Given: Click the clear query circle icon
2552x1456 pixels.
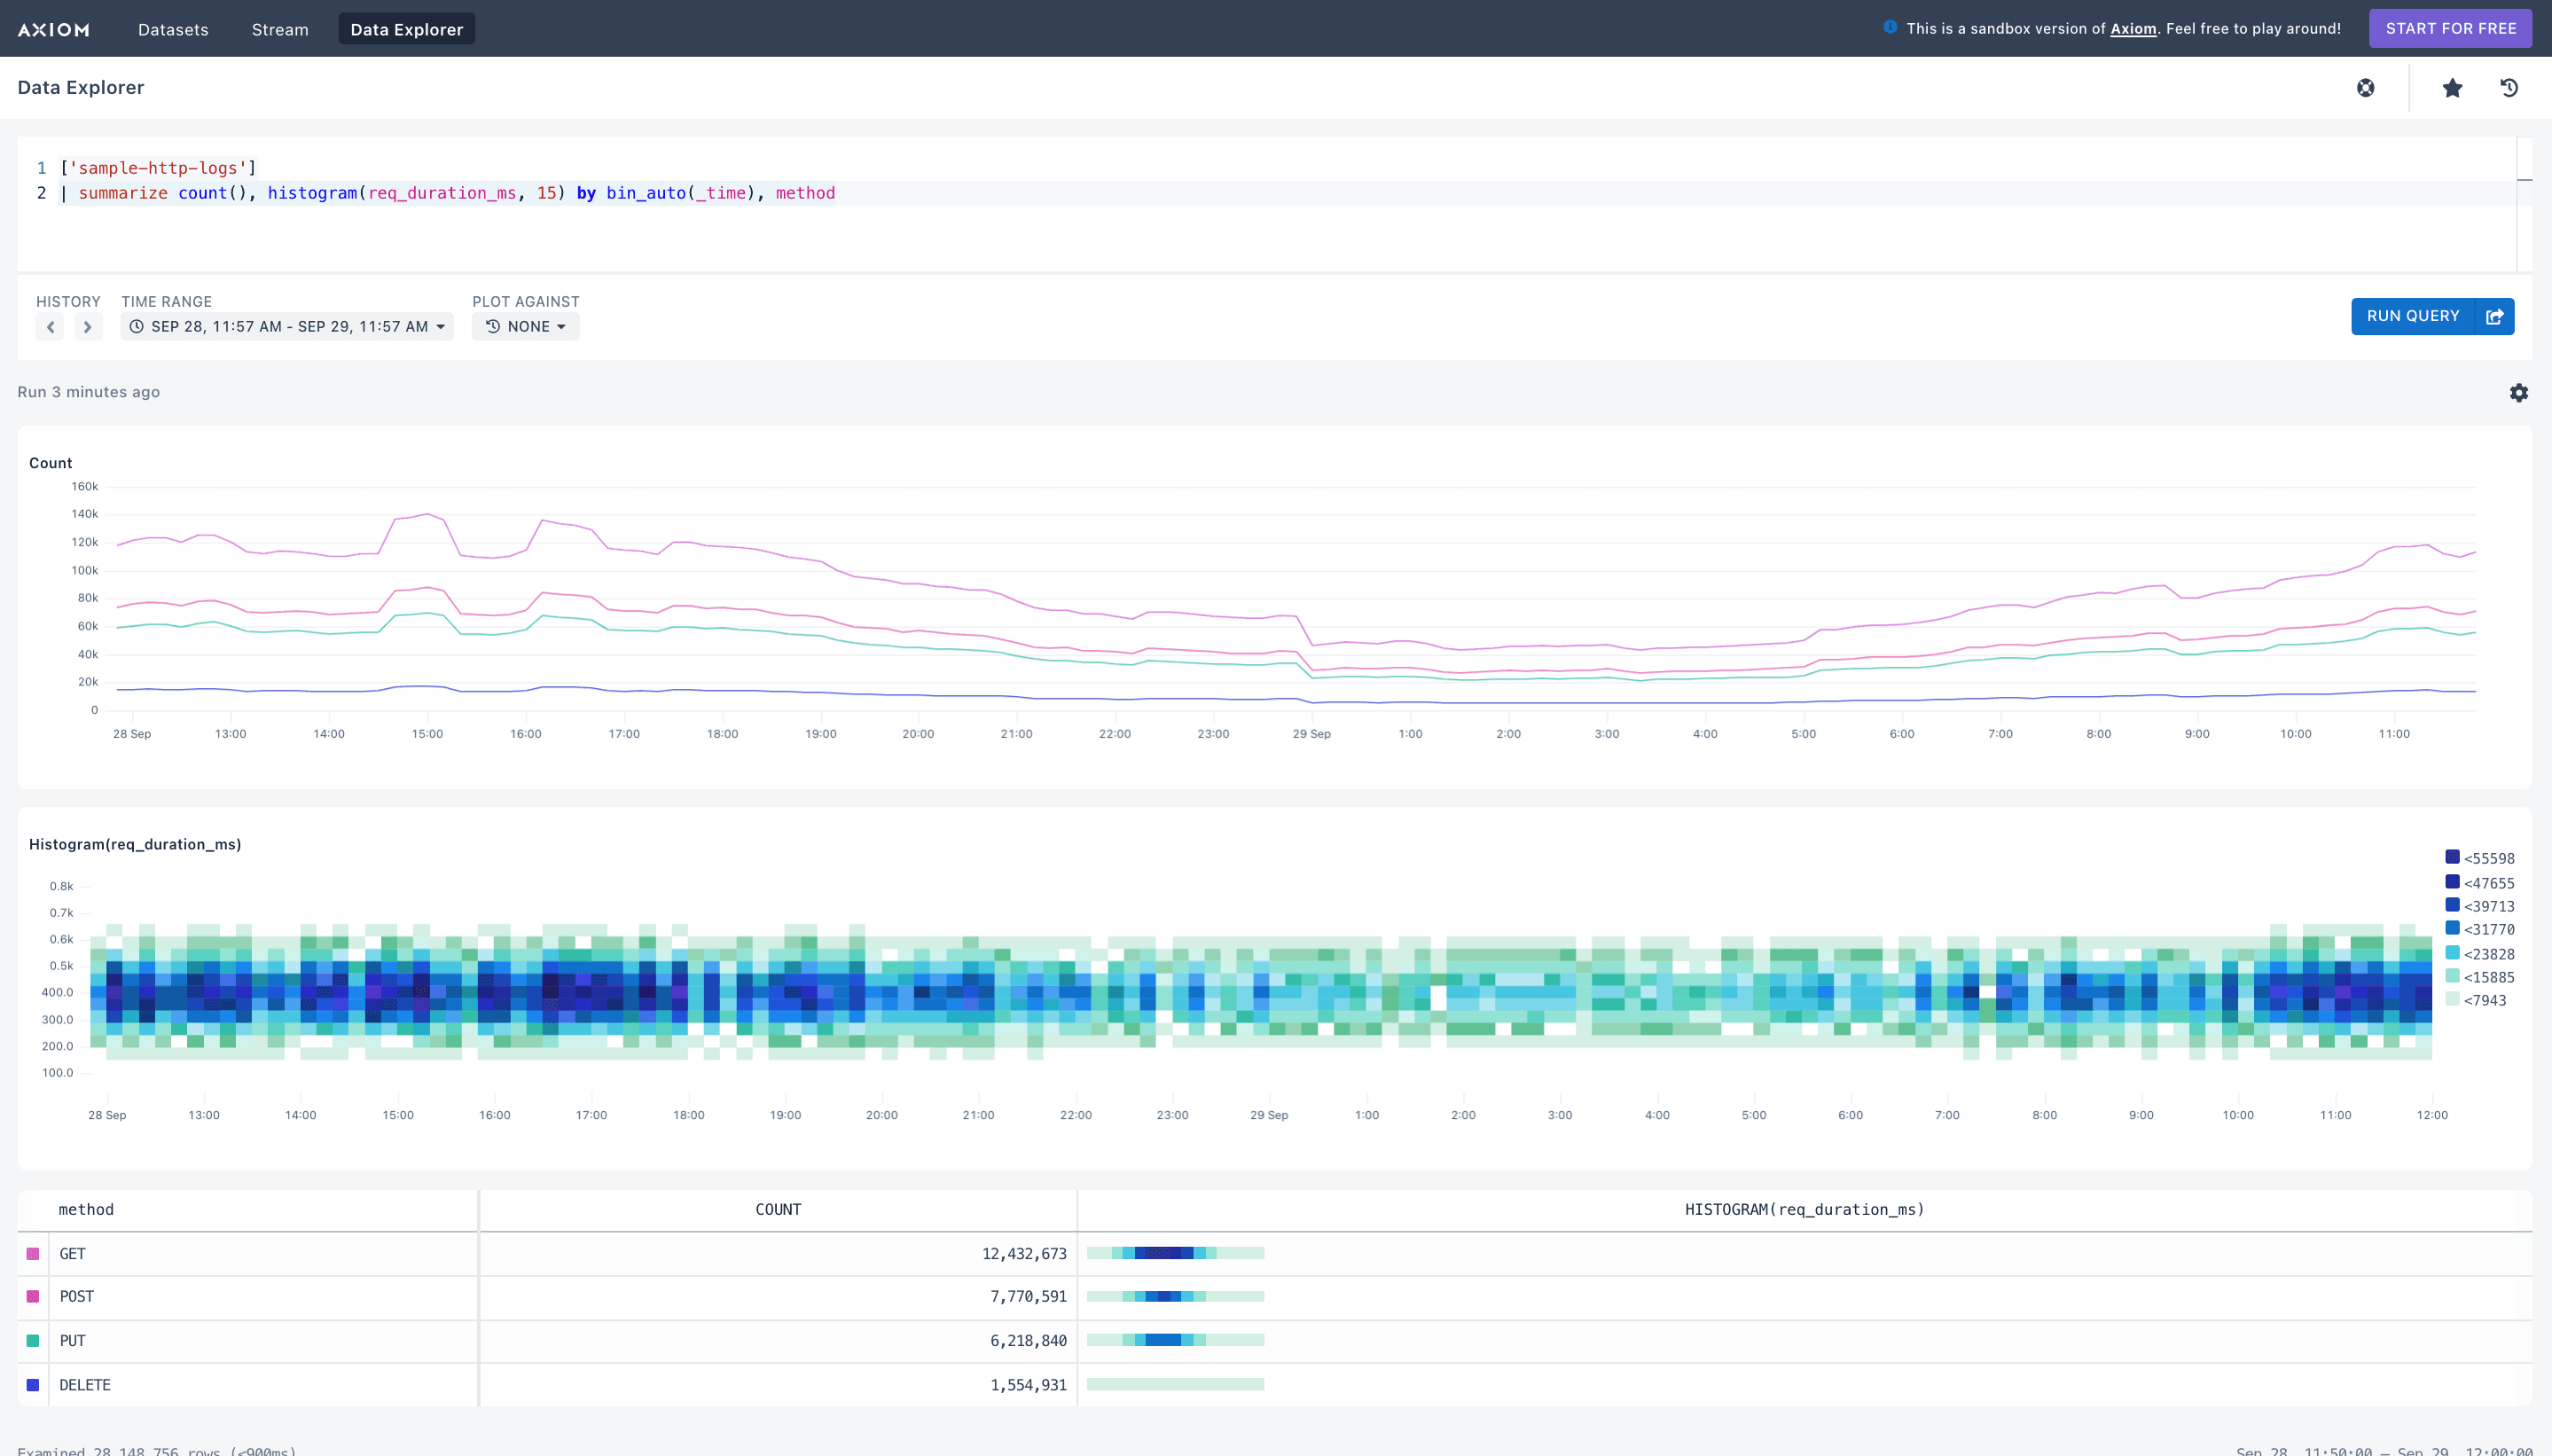Looking at the screenshot, I should 2365,88.
